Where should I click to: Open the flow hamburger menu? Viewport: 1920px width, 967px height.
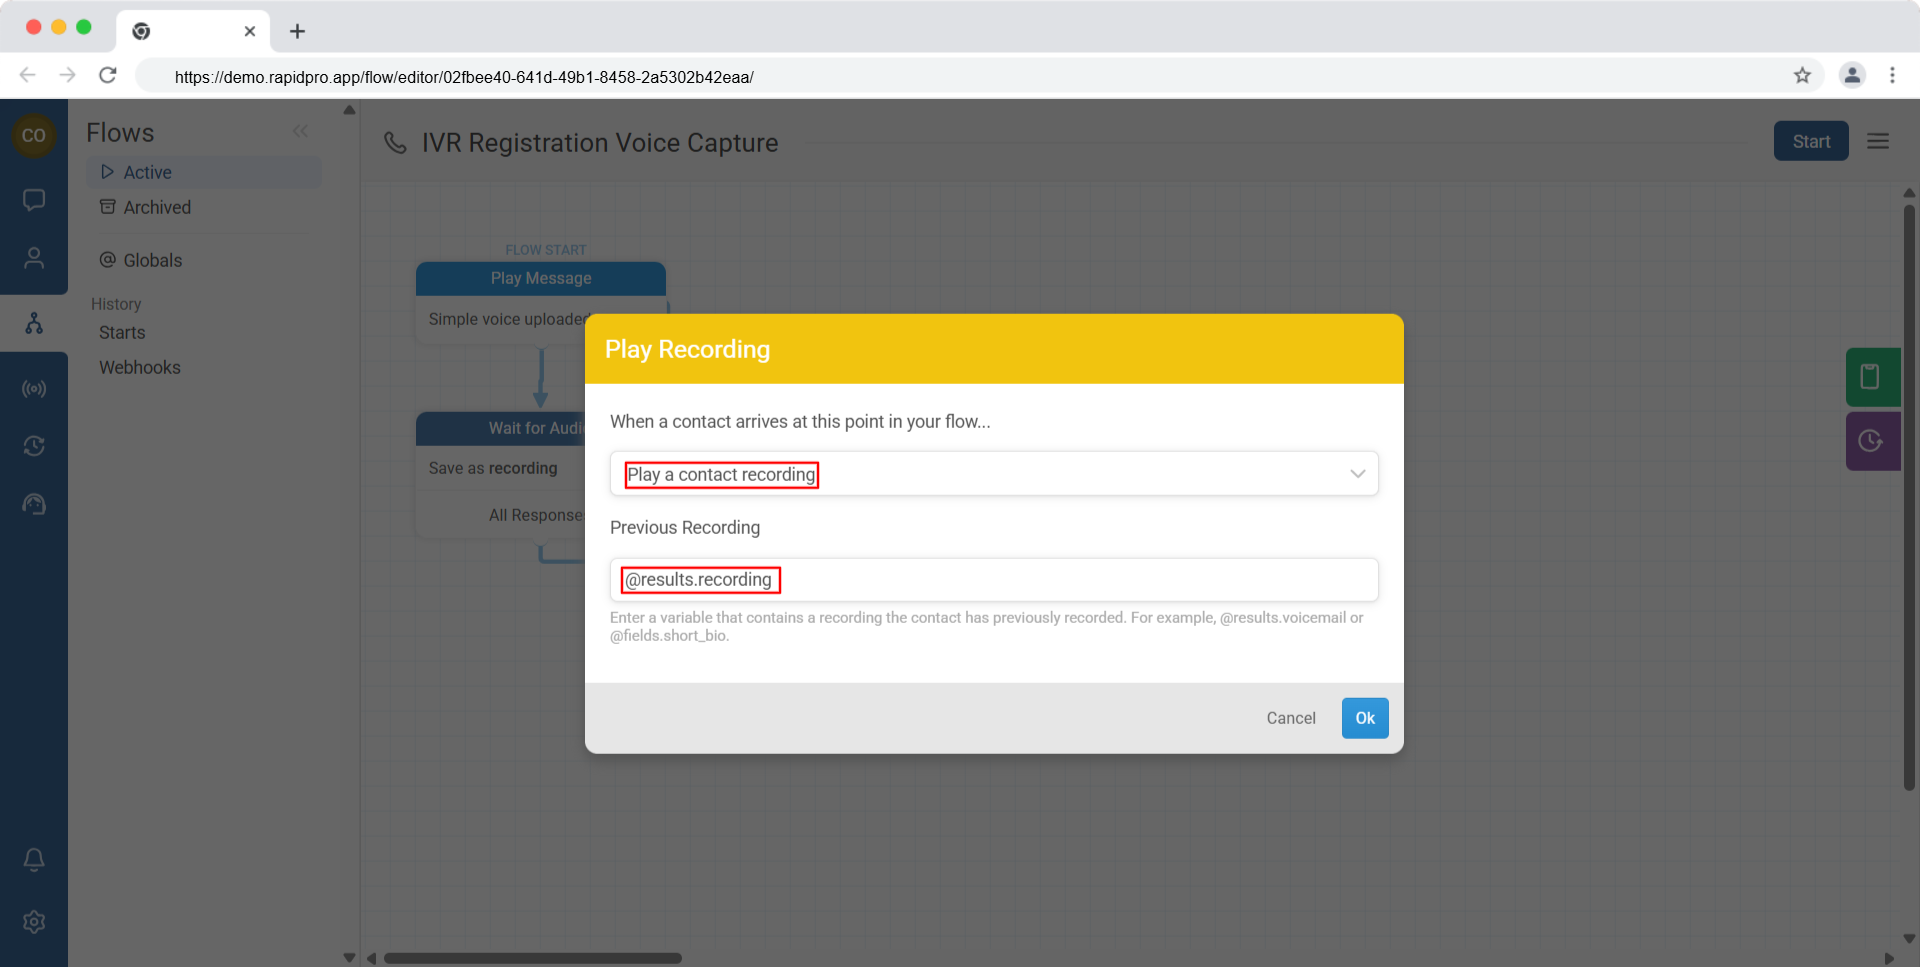1878,142
